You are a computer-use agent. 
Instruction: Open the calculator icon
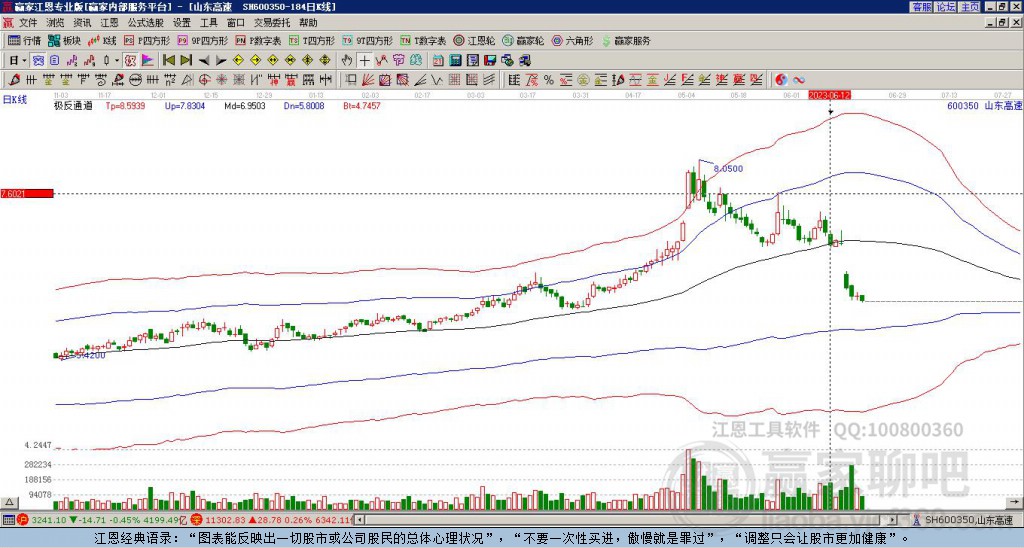click(455, 61)
